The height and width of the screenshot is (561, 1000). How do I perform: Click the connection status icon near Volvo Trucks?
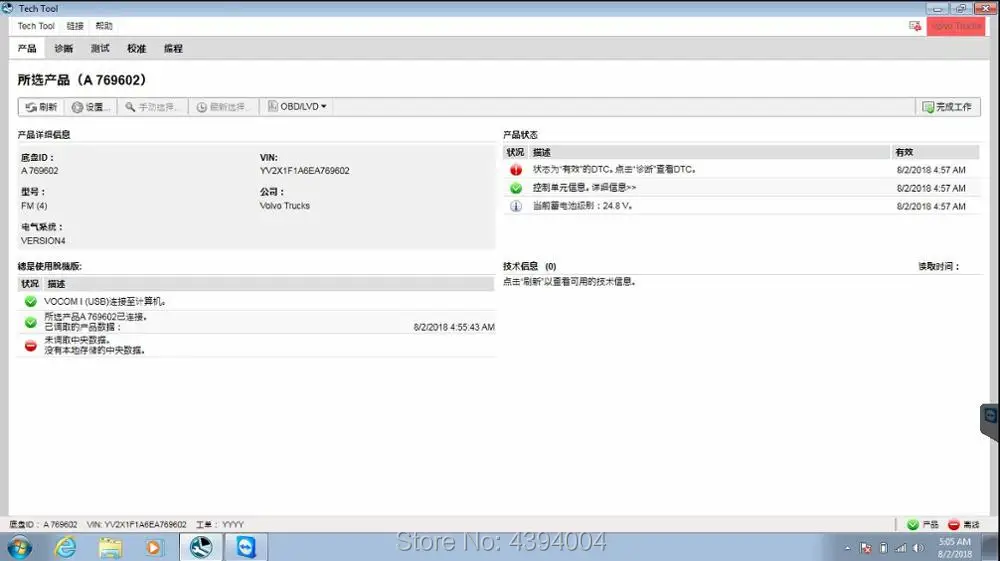click(915, 26)
